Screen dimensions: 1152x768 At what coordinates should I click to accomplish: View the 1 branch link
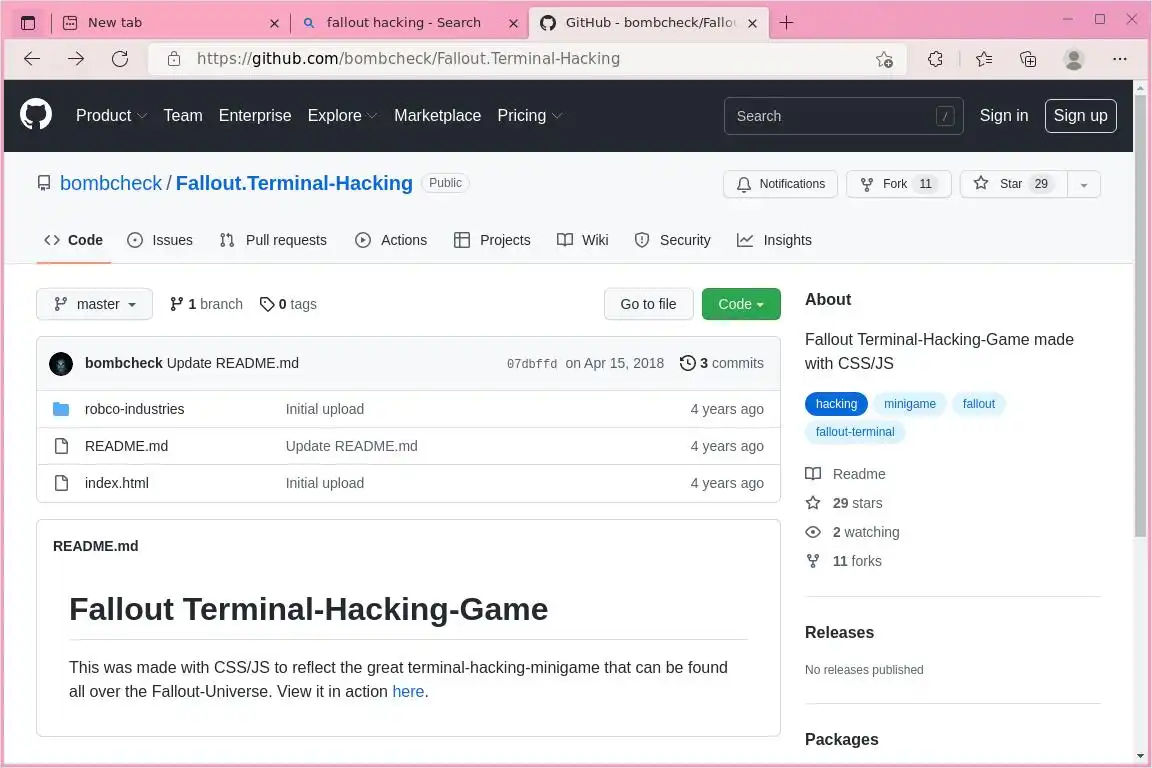coord(206,304)
